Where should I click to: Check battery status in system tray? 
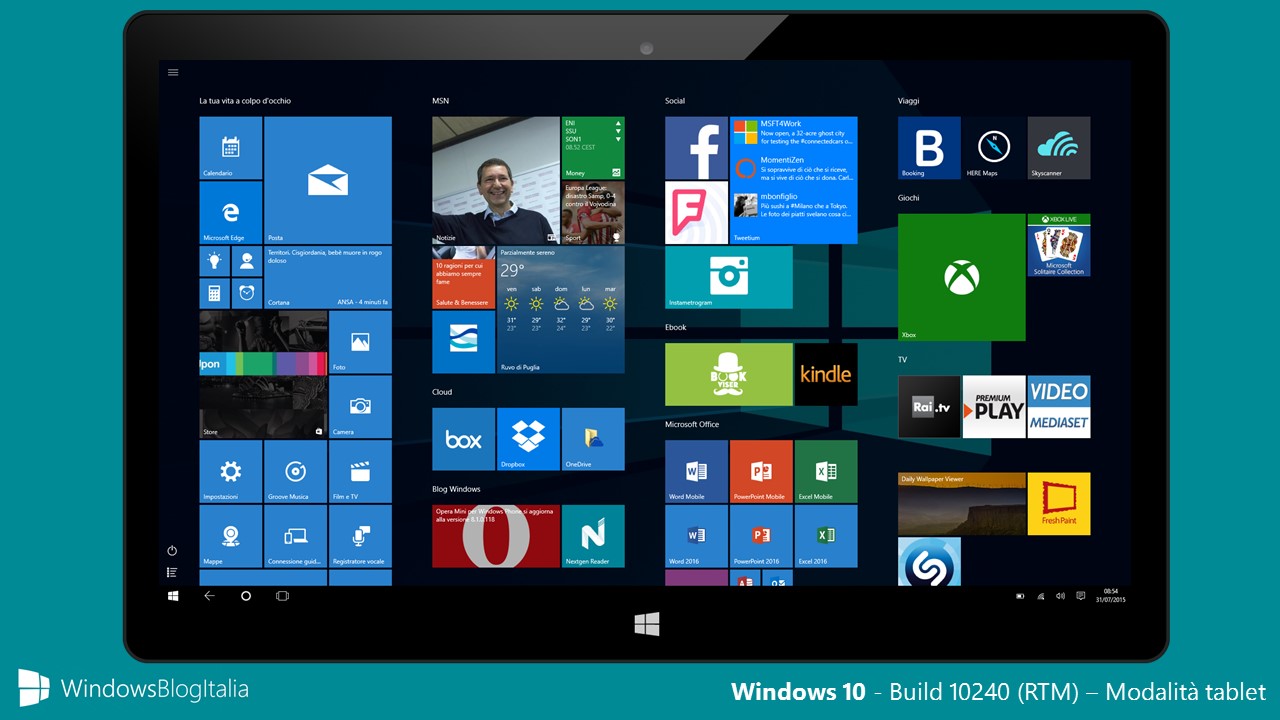[x=1020, y=596]
